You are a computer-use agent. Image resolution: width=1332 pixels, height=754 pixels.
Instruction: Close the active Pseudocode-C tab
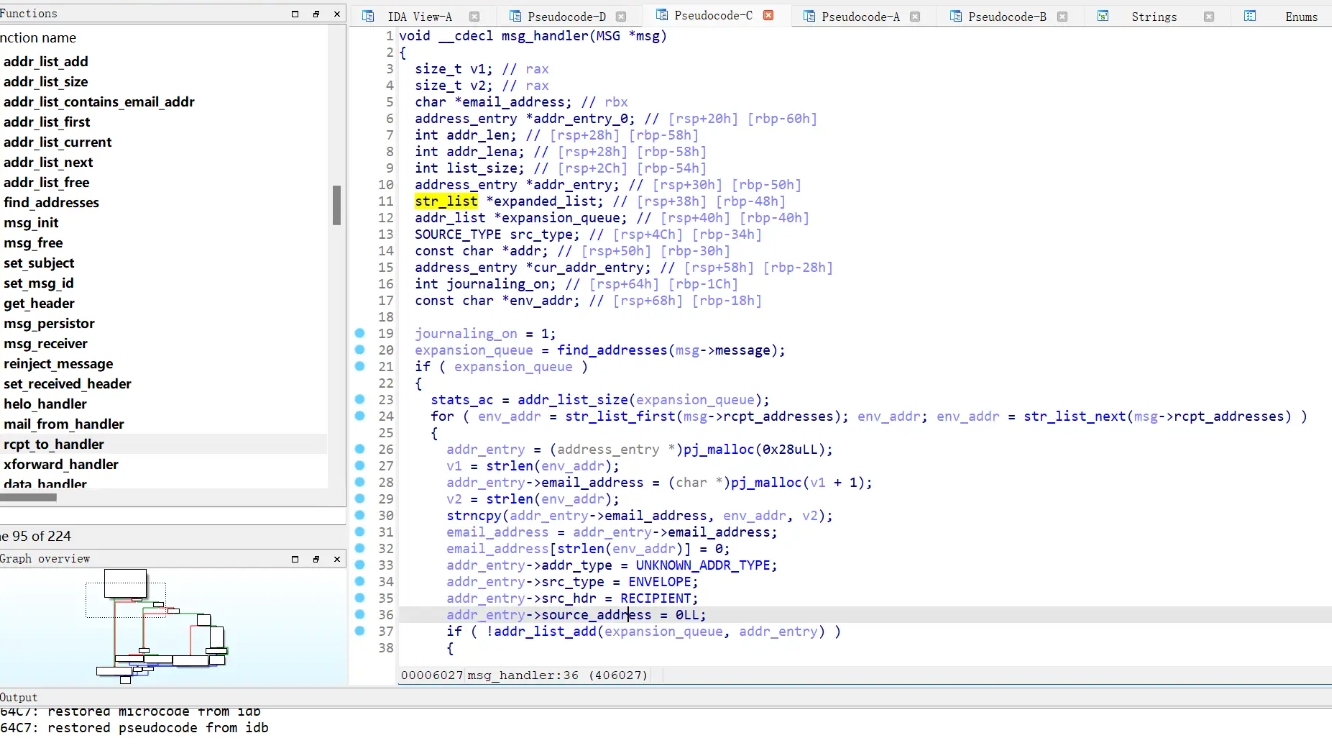(x=768, y=16)
